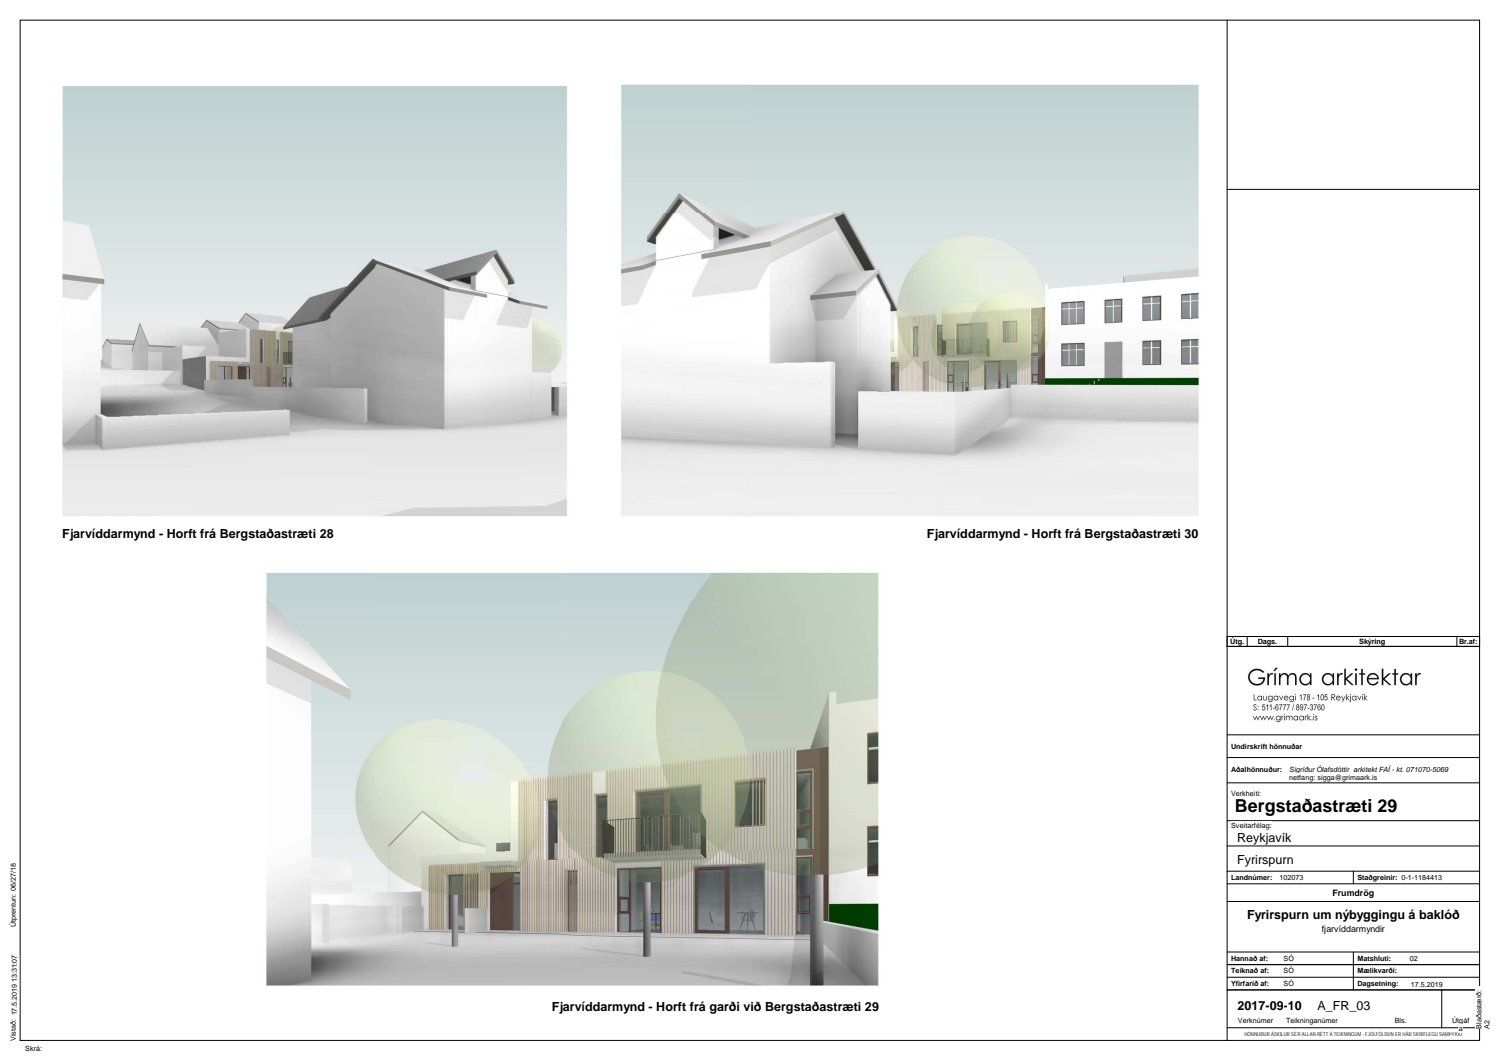1500x1061 pixels.
Task: Click the Reykjavík municipality field
Action: [1268, 838]
